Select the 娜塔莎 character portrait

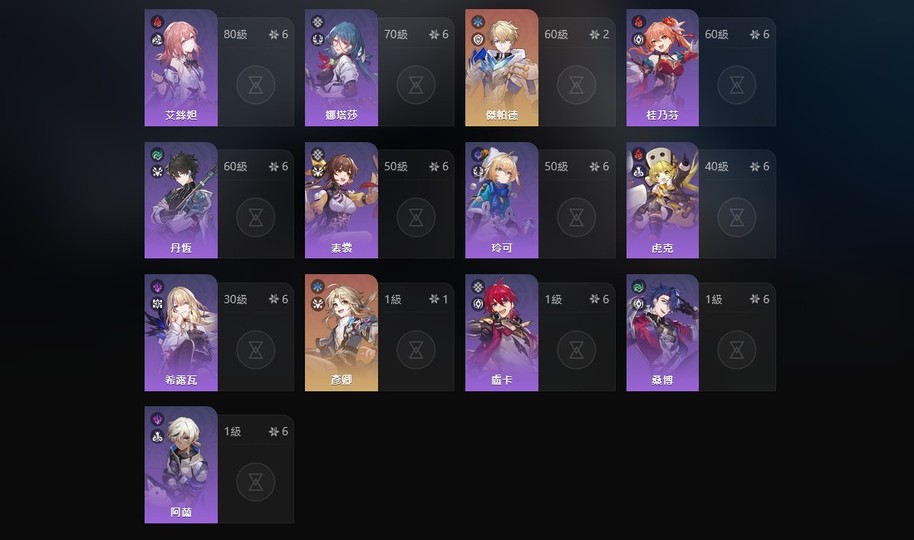(x=341, y=68)
